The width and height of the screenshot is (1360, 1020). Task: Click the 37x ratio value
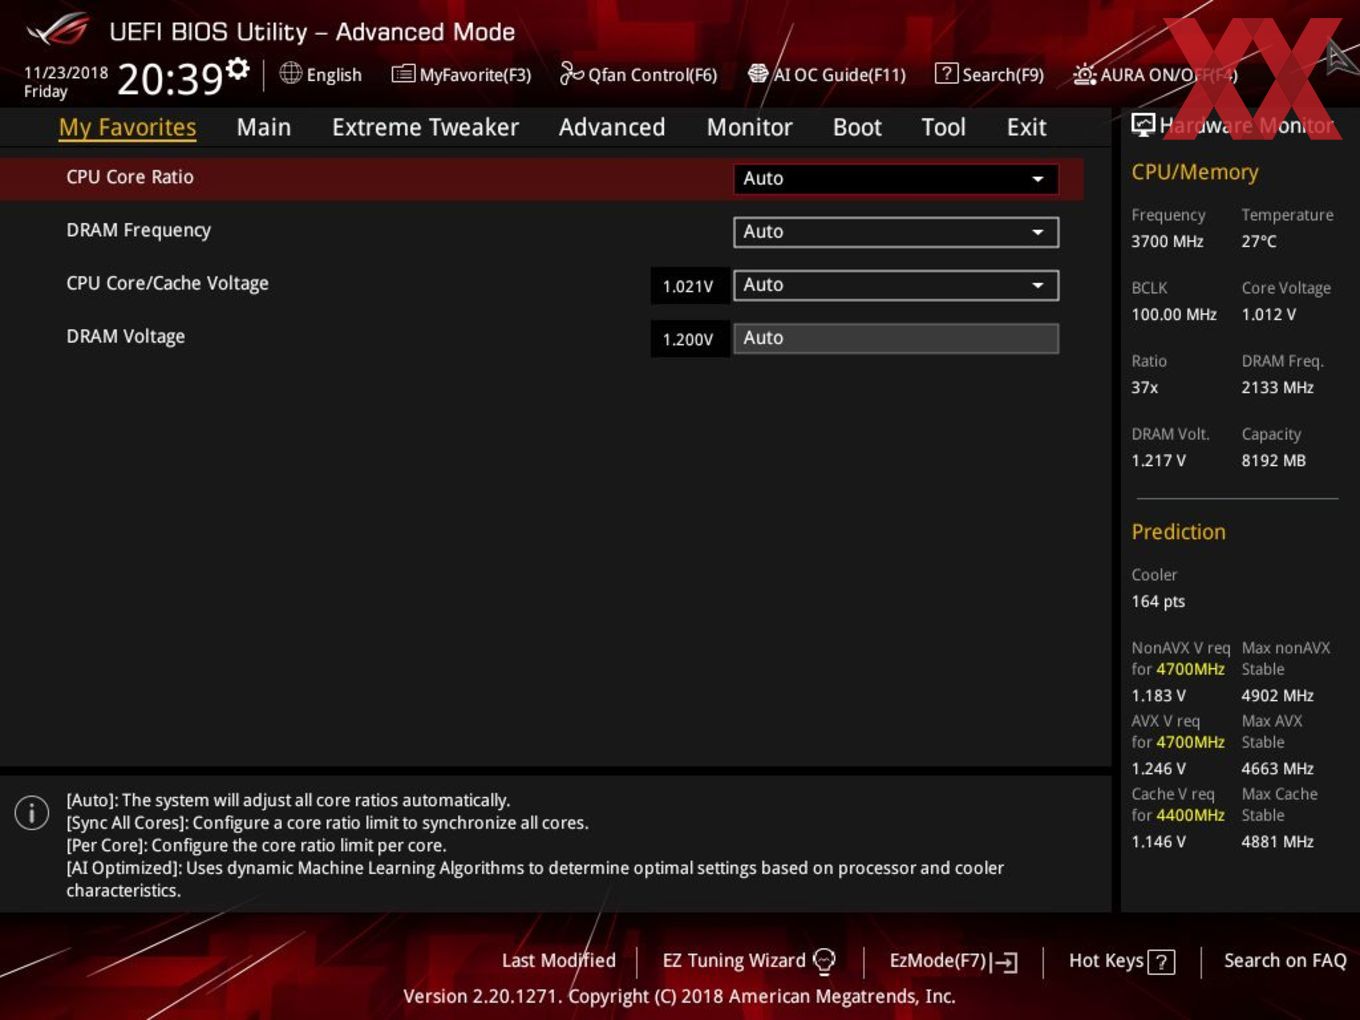[1145, 387]
